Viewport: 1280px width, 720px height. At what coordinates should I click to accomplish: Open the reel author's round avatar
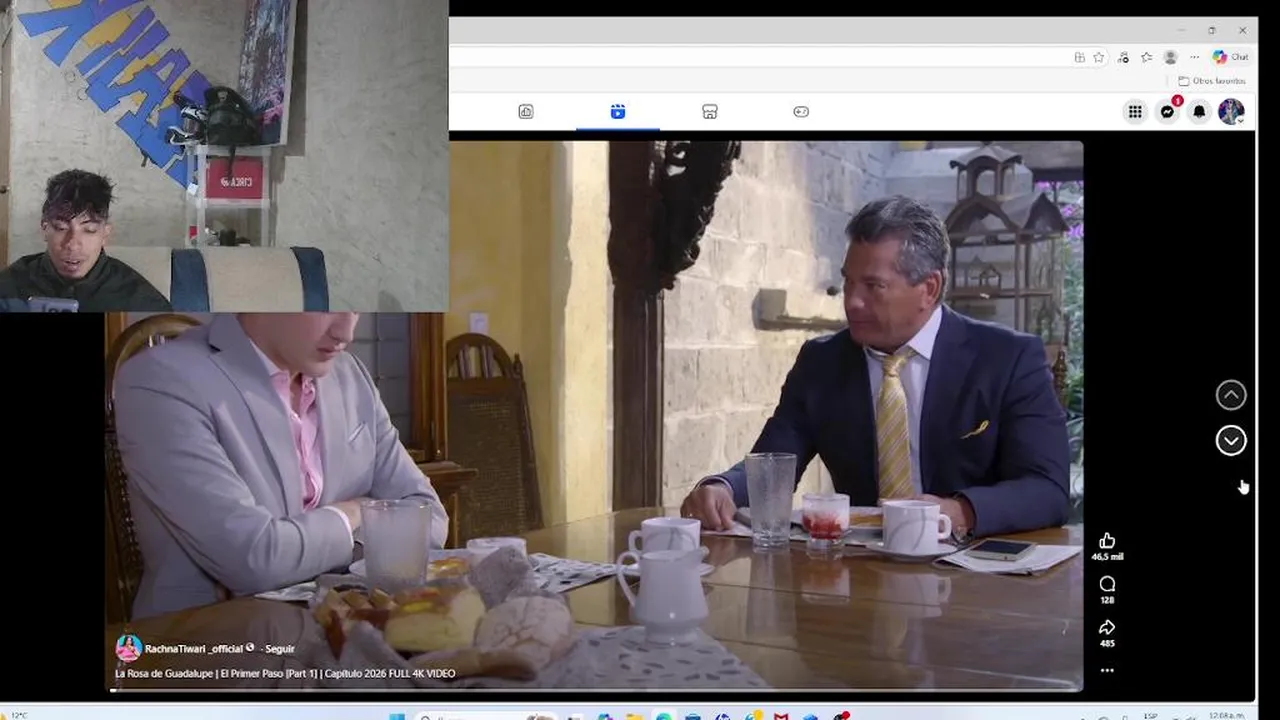(x=128, y=648)
